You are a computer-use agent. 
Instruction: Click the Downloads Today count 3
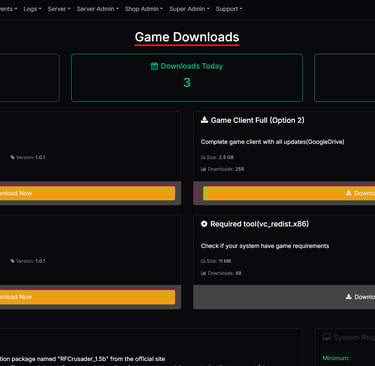pos(187,82)
